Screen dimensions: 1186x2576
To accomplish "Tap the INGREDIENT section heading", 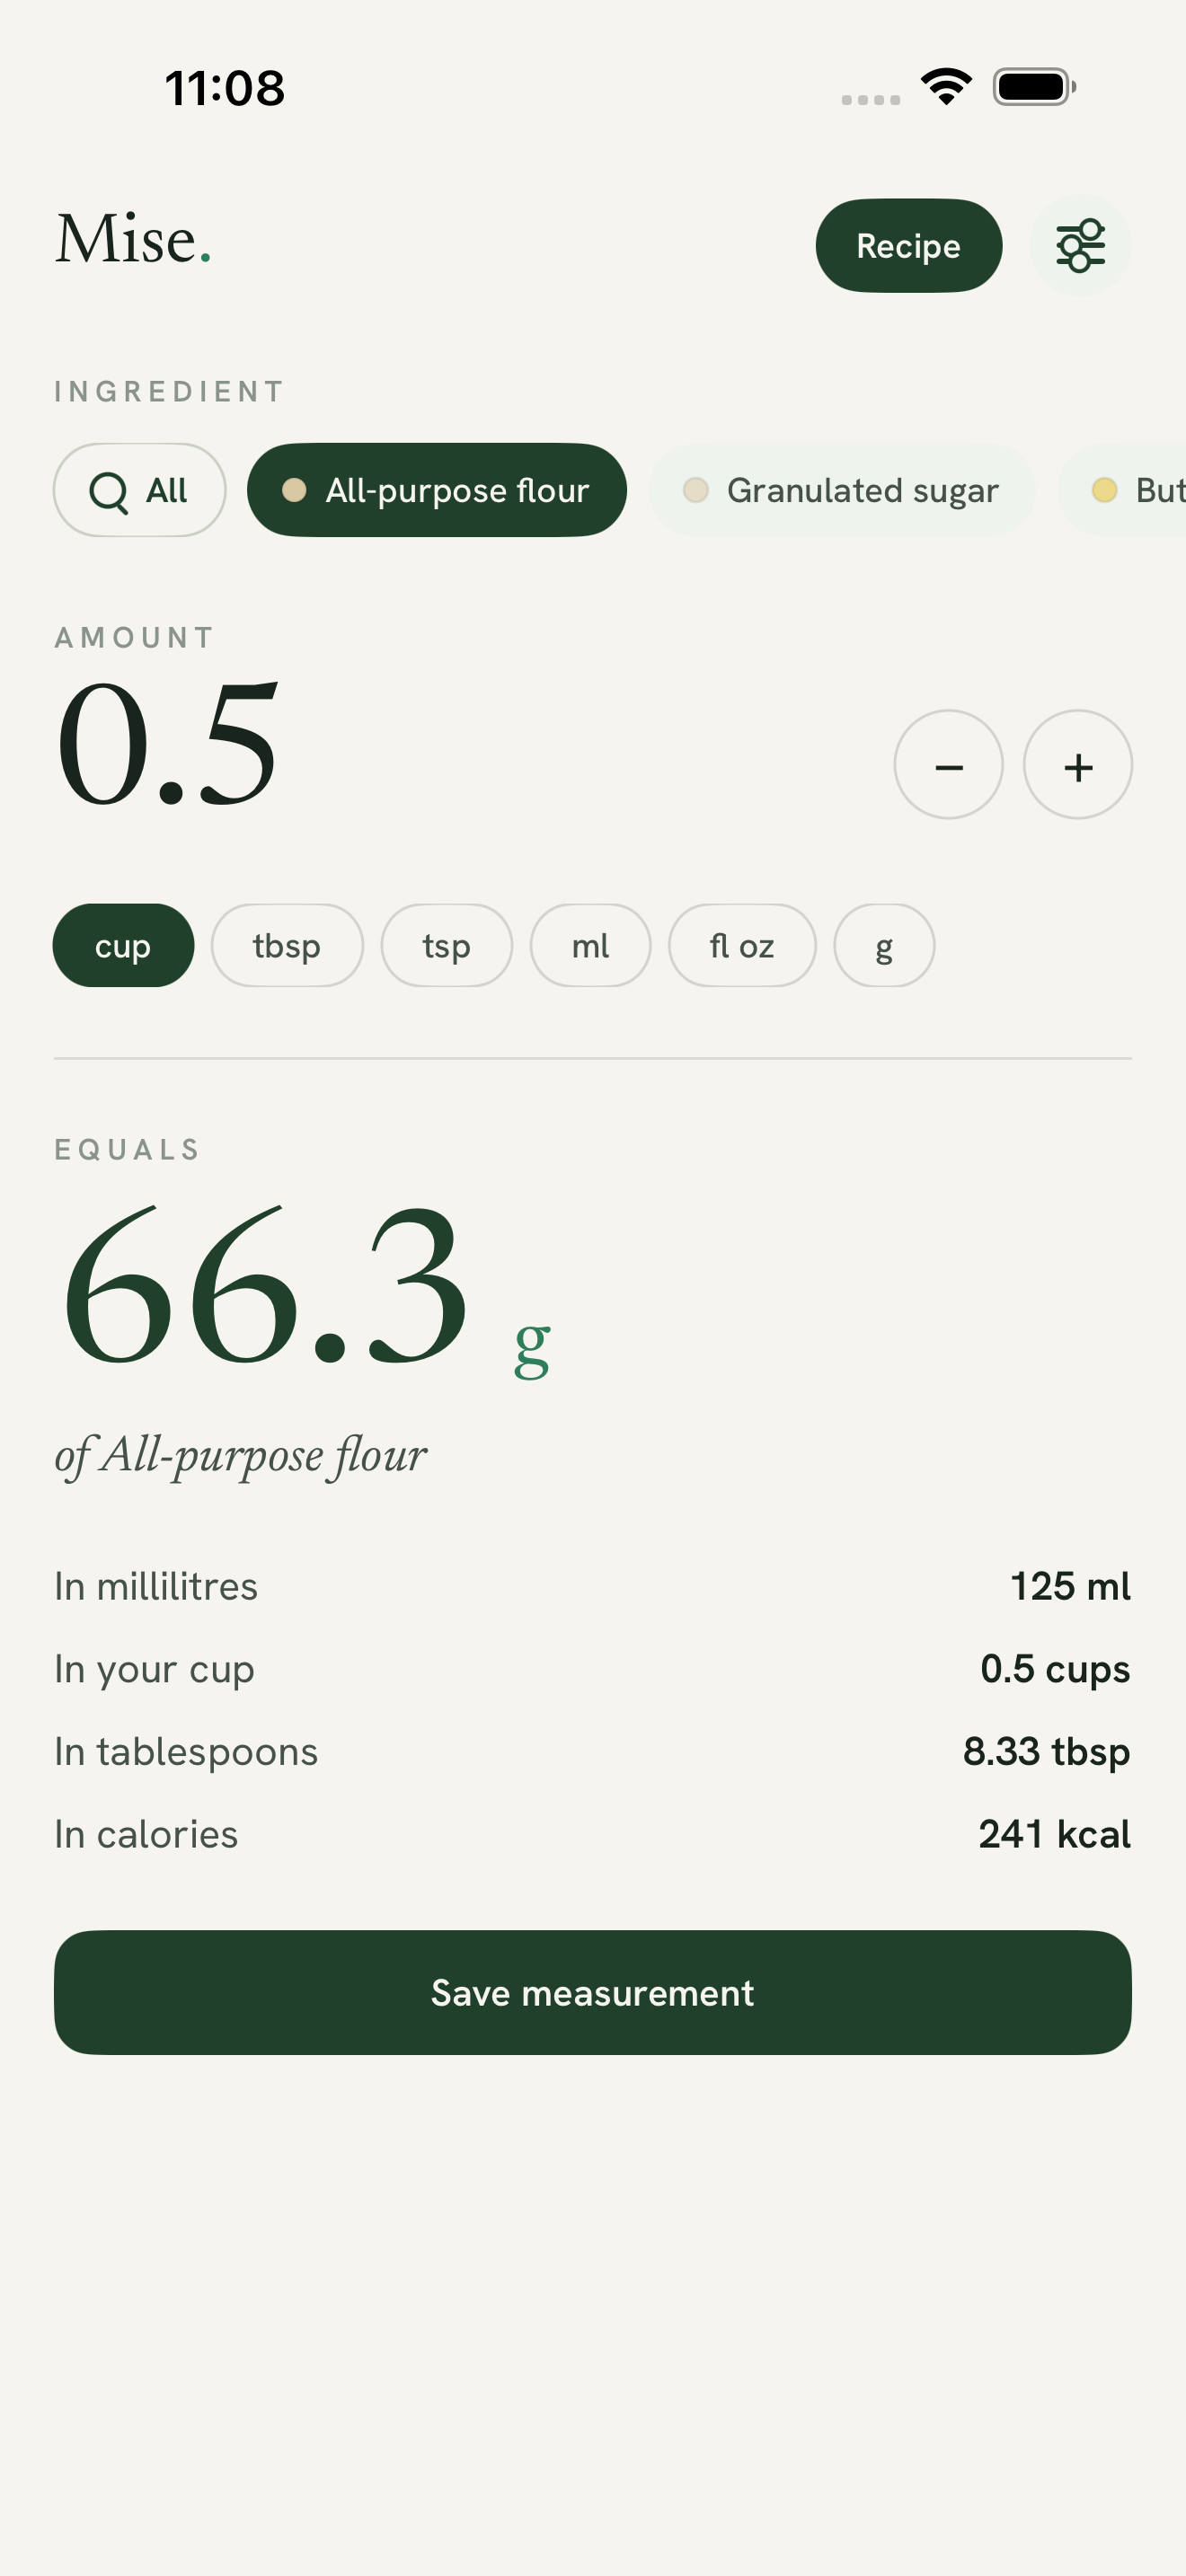I will point(170,391).
